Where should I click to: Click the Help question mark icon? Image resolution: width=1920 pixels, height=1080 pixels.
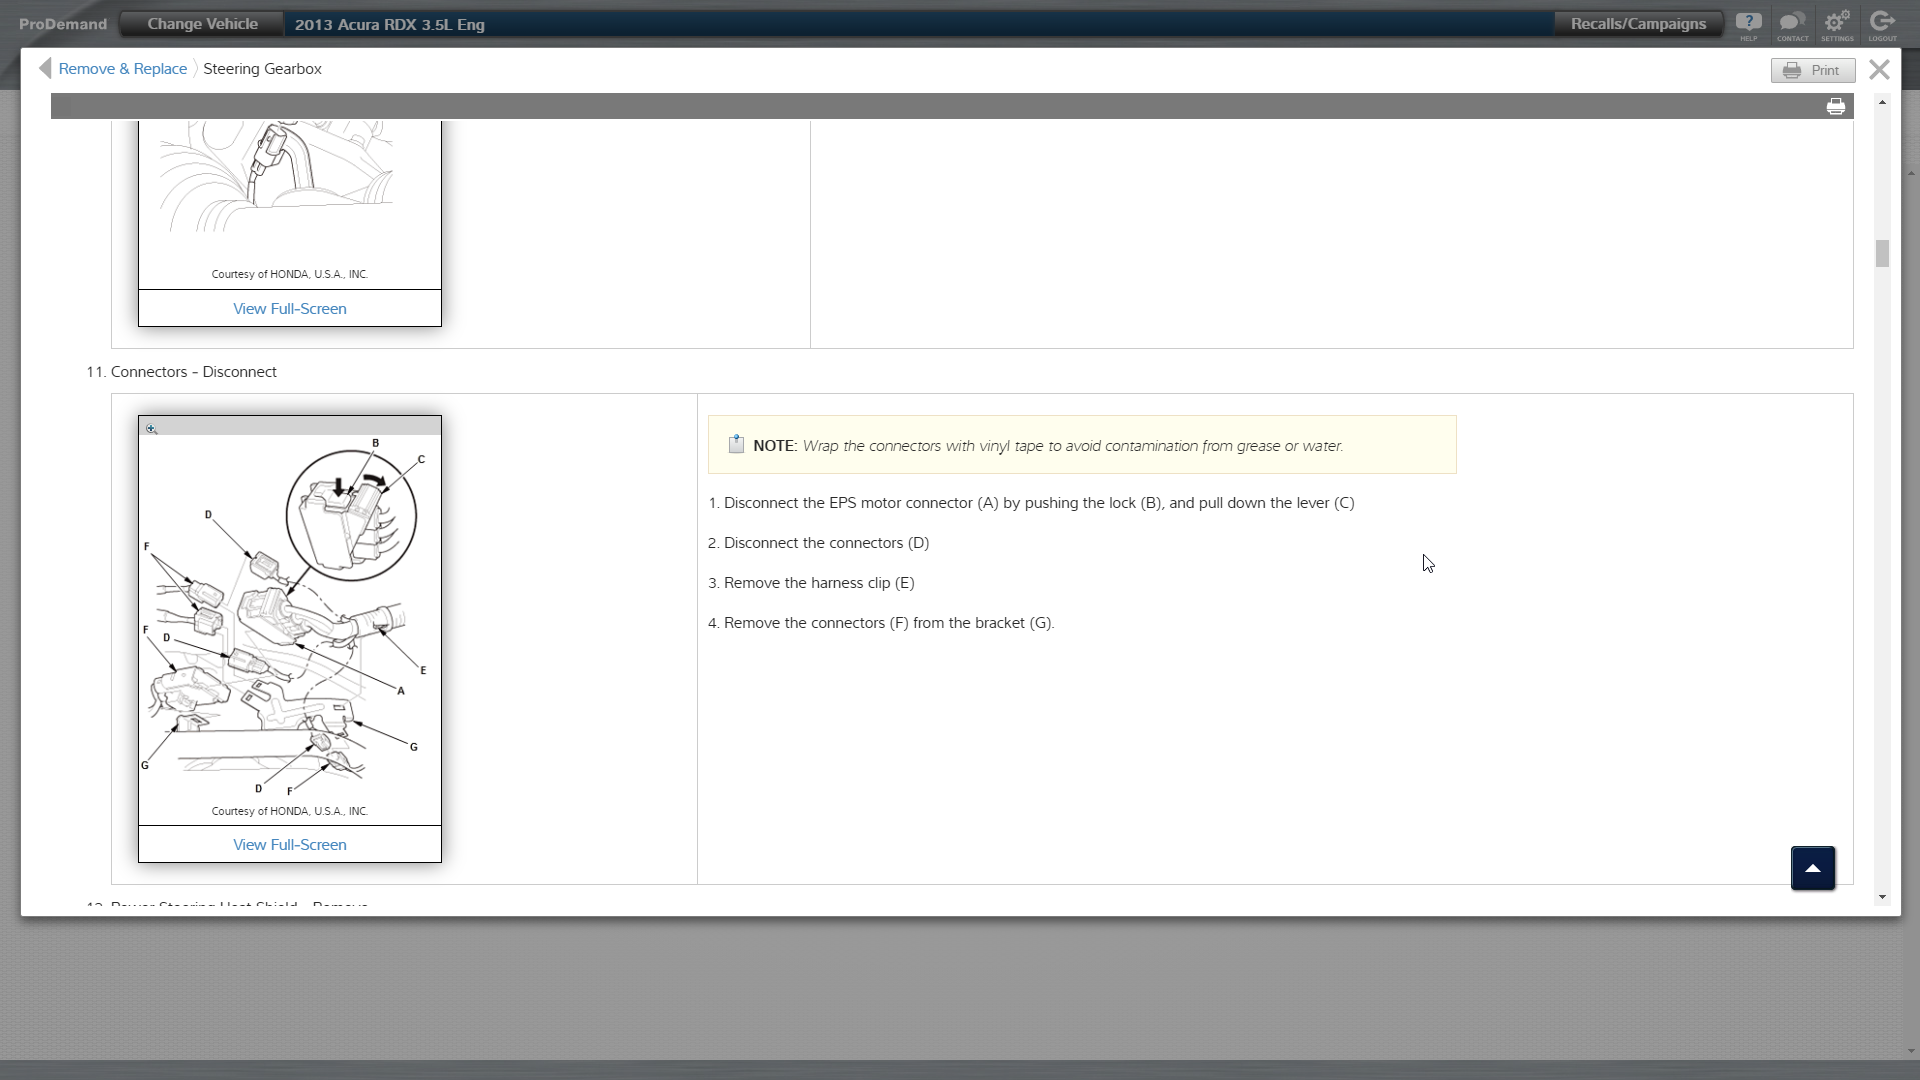click(x=1748, y=23)
